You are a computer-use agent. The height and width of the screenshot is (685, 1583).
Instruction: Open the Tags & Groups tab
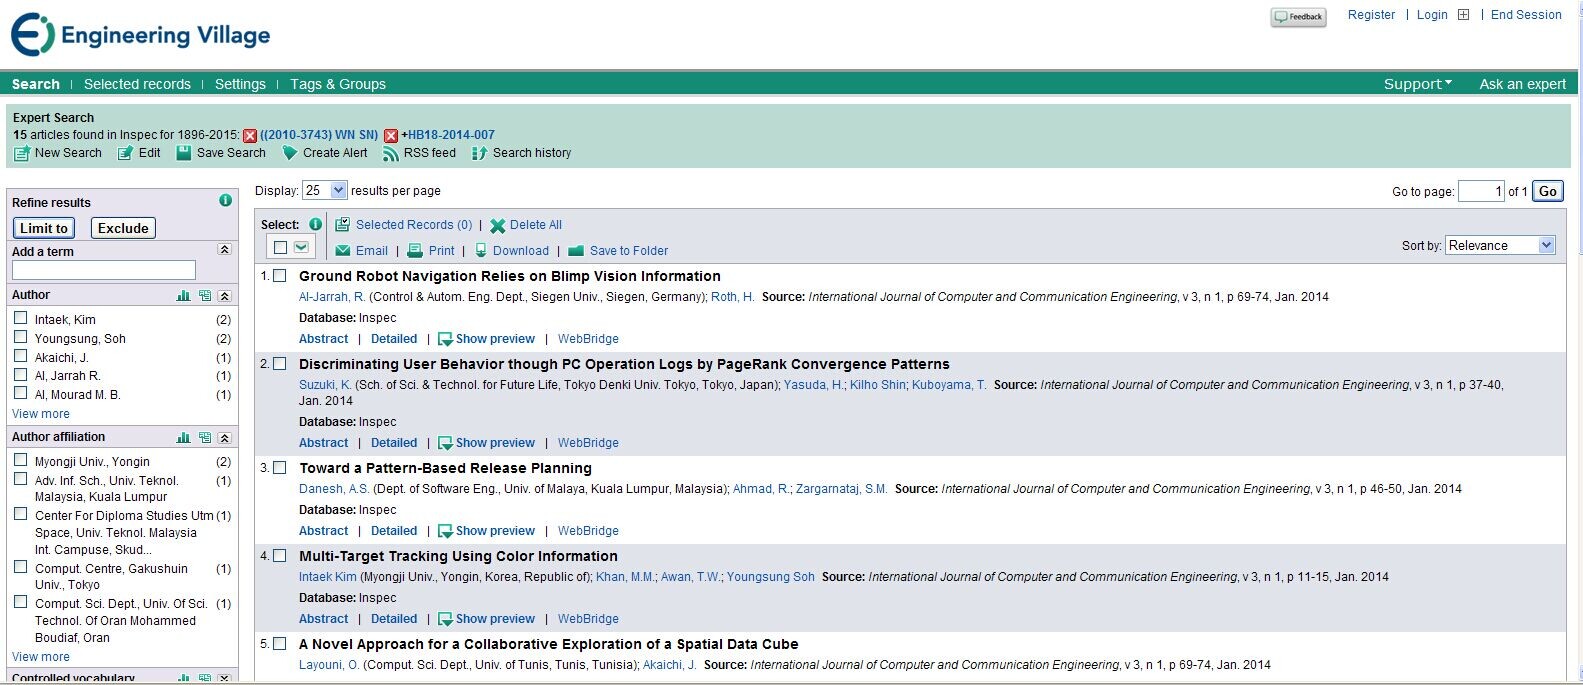[338, 84]
